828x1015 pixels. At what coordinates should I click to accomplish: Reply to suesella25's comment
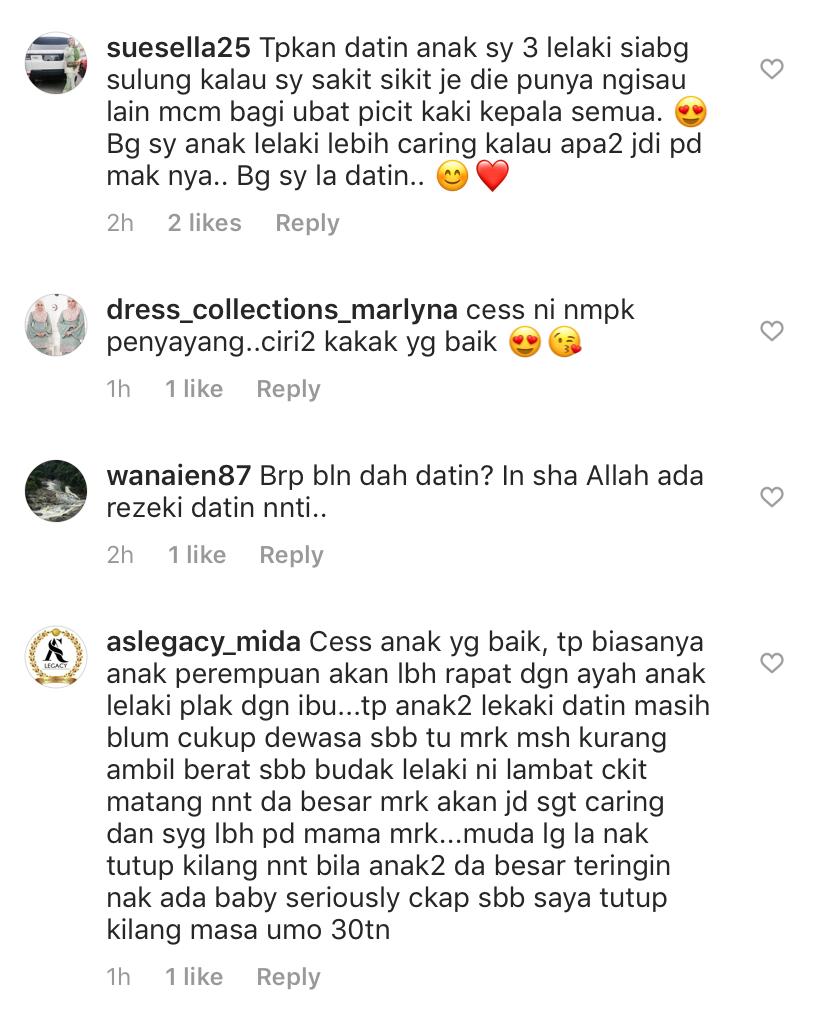(x=307, y=223)
